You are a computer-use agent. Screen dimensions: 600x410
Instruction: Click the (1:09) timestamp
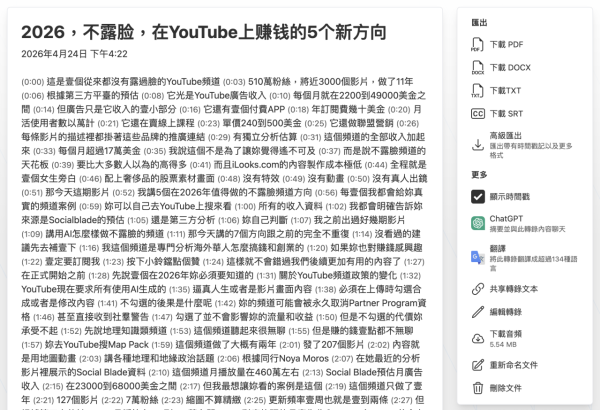coord(33,234)
